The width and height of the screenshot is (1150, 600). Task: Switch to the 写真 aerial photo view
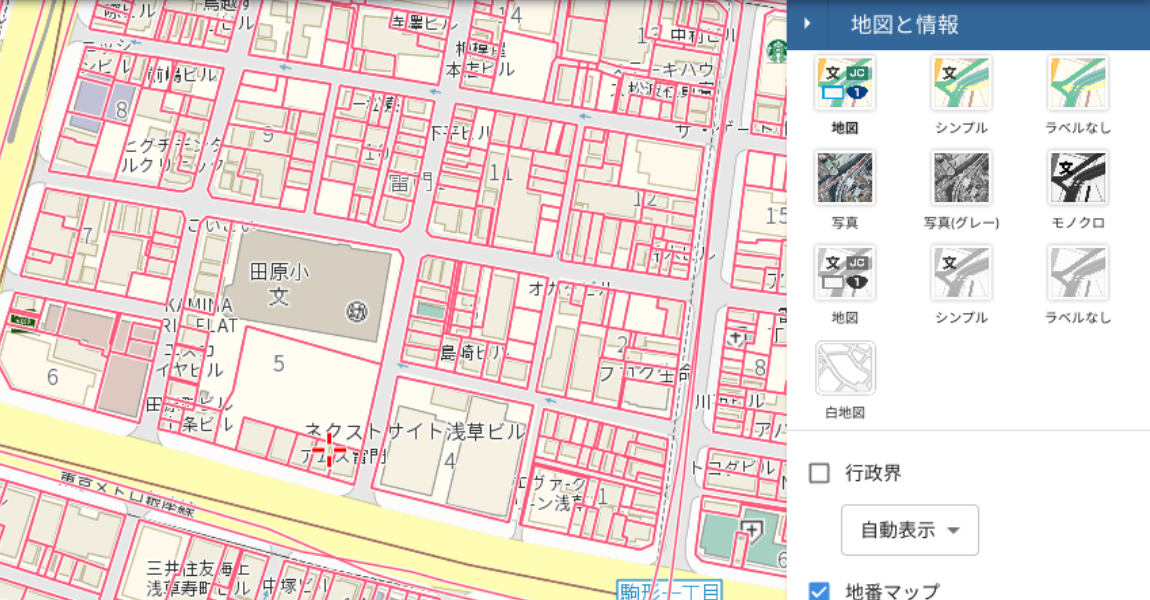[x=845, y=177]
